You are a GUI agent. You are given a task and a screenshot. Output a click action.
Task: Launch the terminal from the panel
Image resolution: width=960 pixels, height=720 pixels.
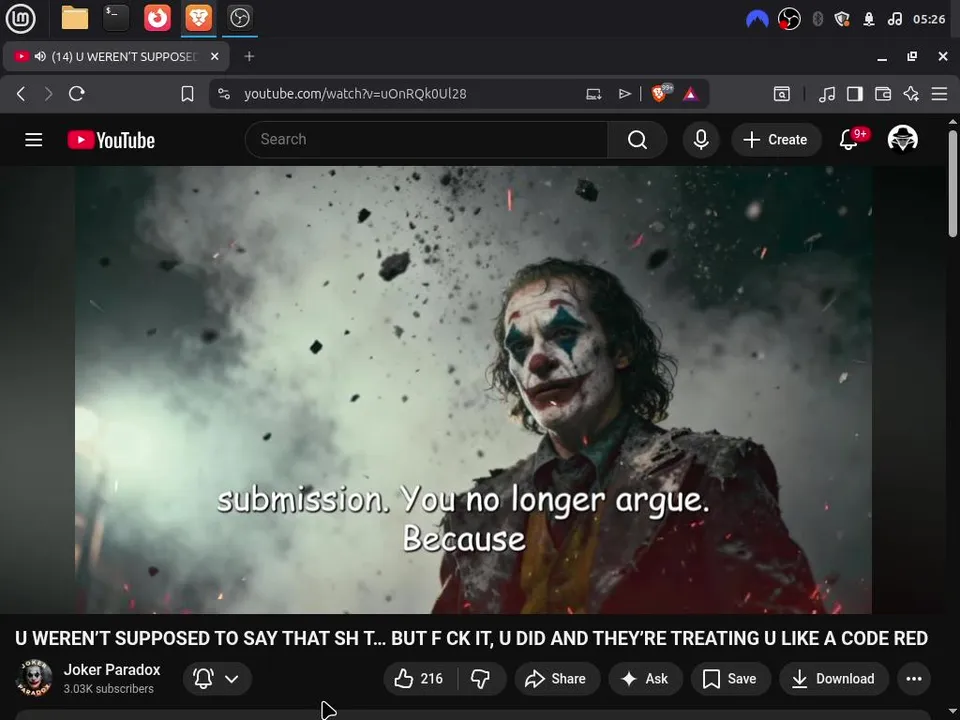pyautogui.click(x=116, y=18)
